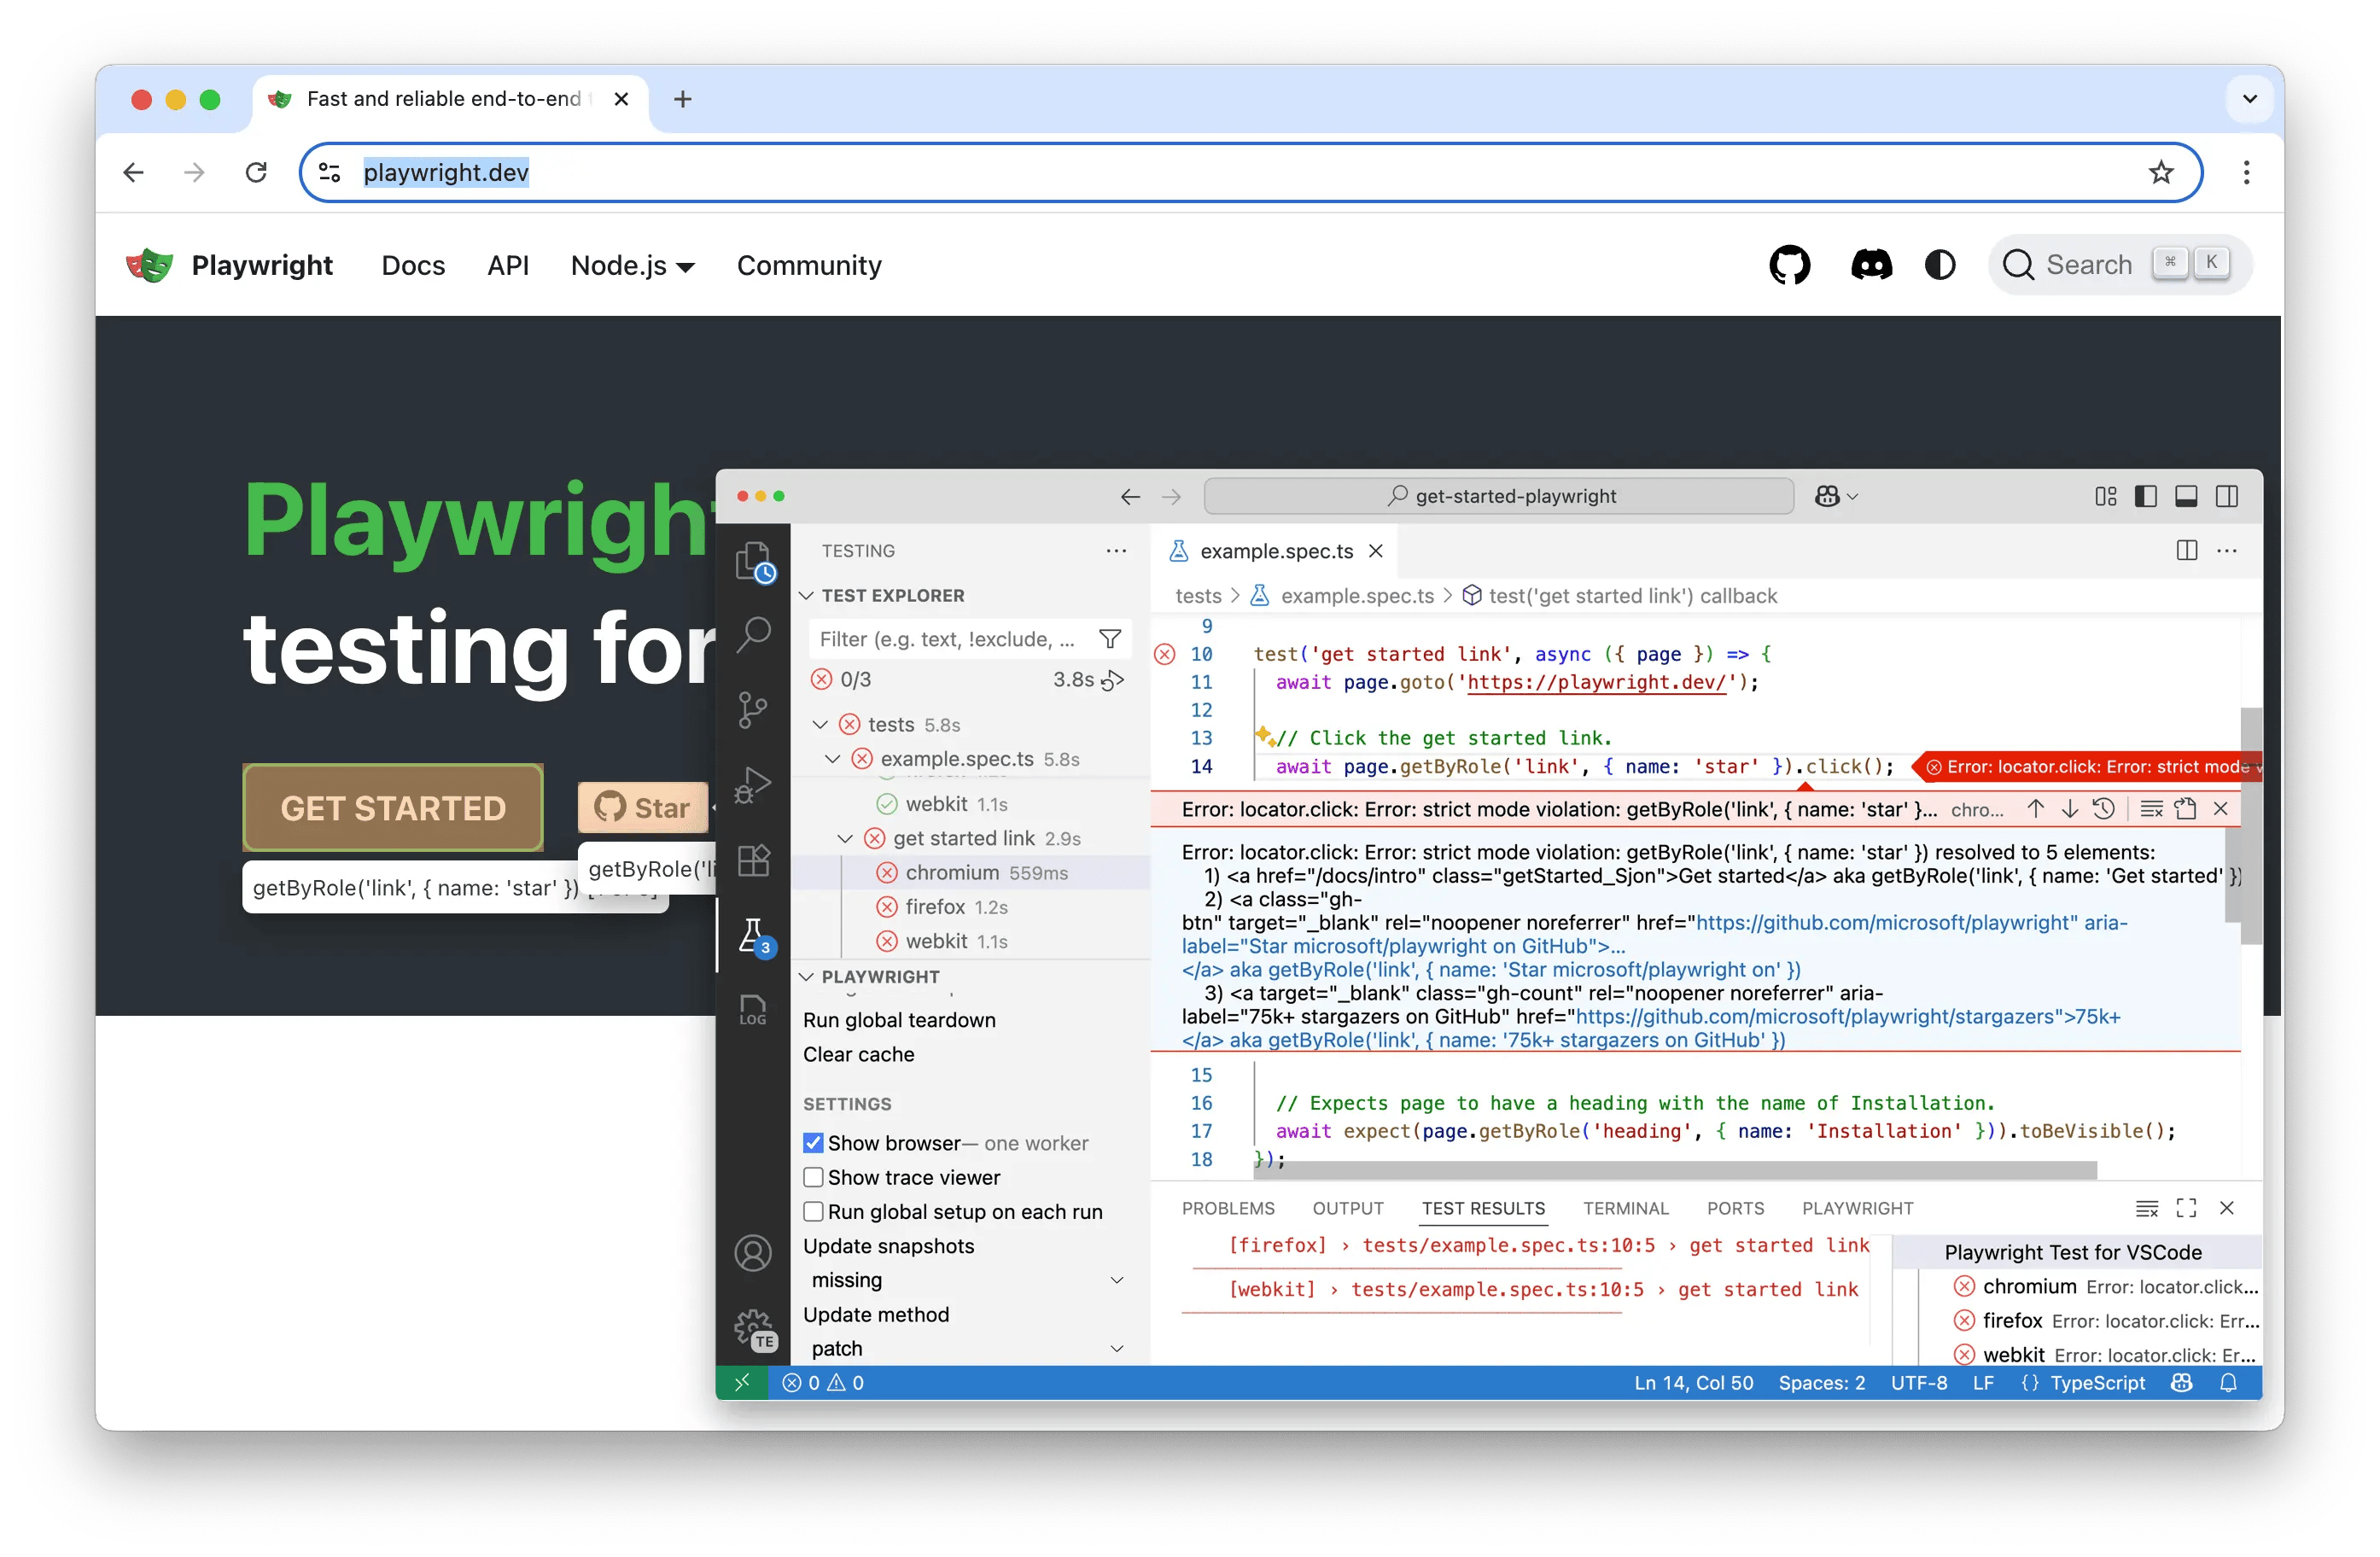This screenshot has width=2380, height=1557.
Task: Uncheck the Show browser setting
Action: pos(813,1142)
